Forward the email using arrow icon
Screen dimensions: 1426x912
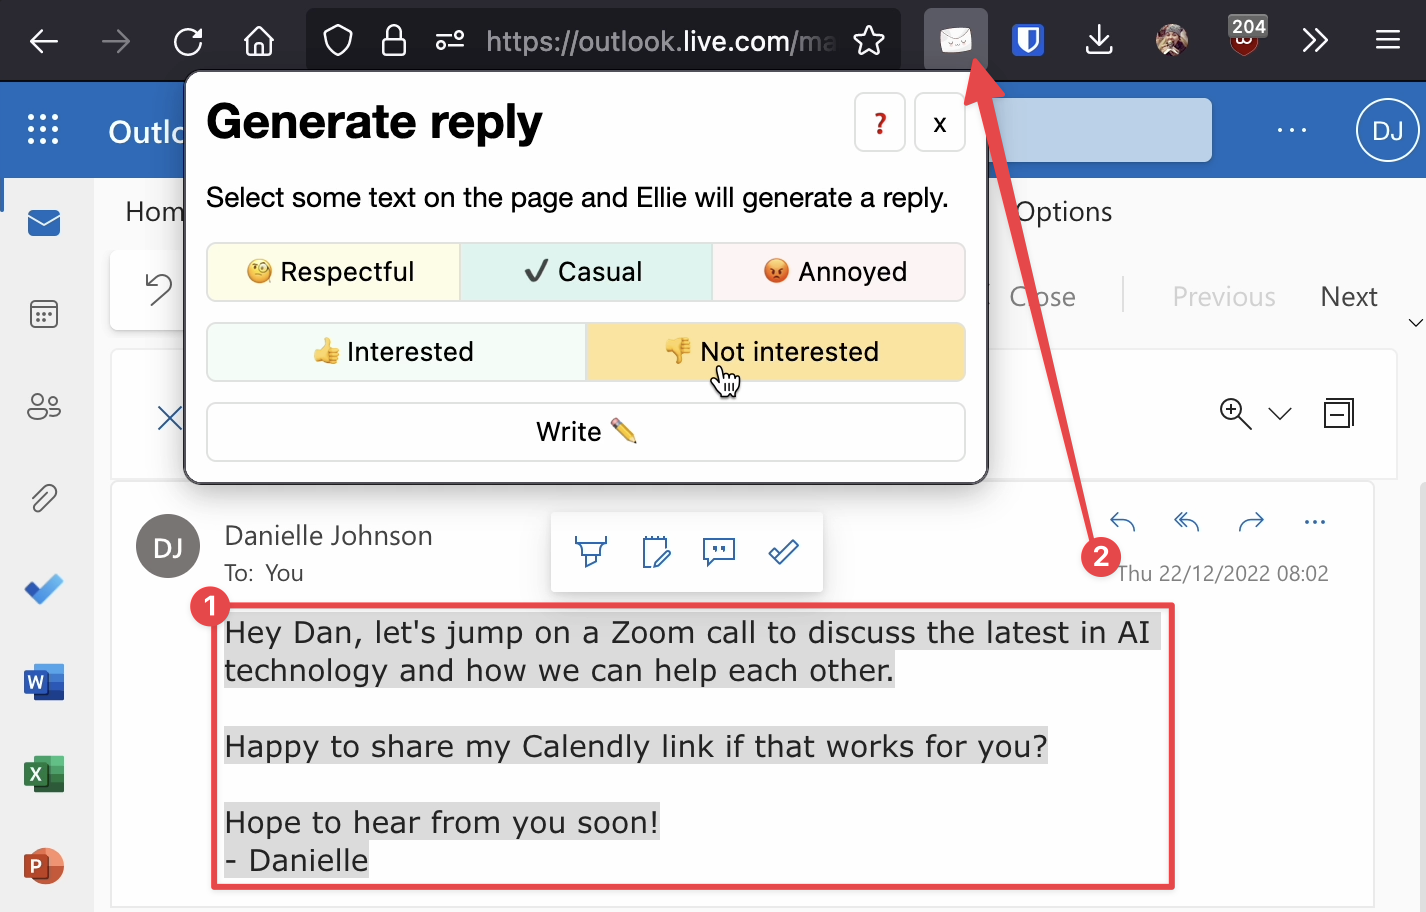point(1250,521)
